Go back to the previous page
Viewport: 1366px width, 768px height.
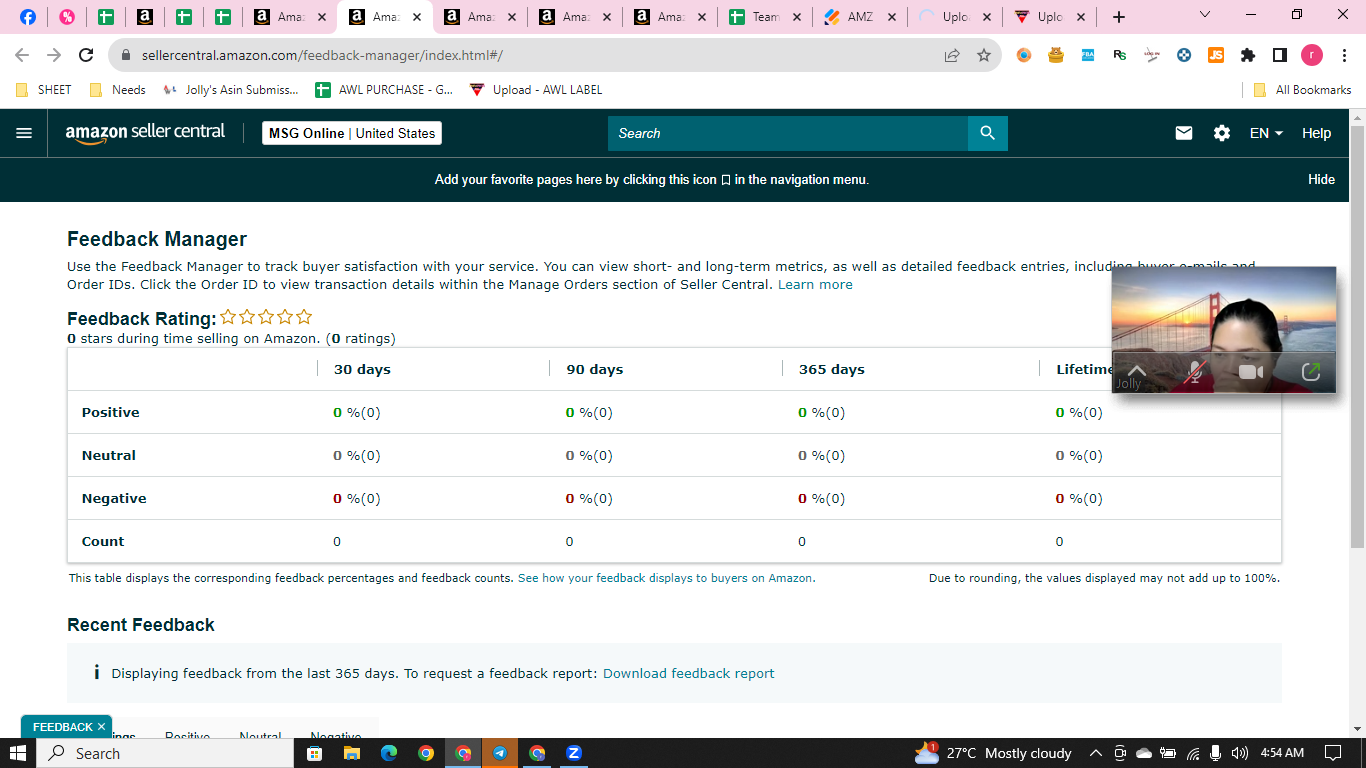point(22,55)
